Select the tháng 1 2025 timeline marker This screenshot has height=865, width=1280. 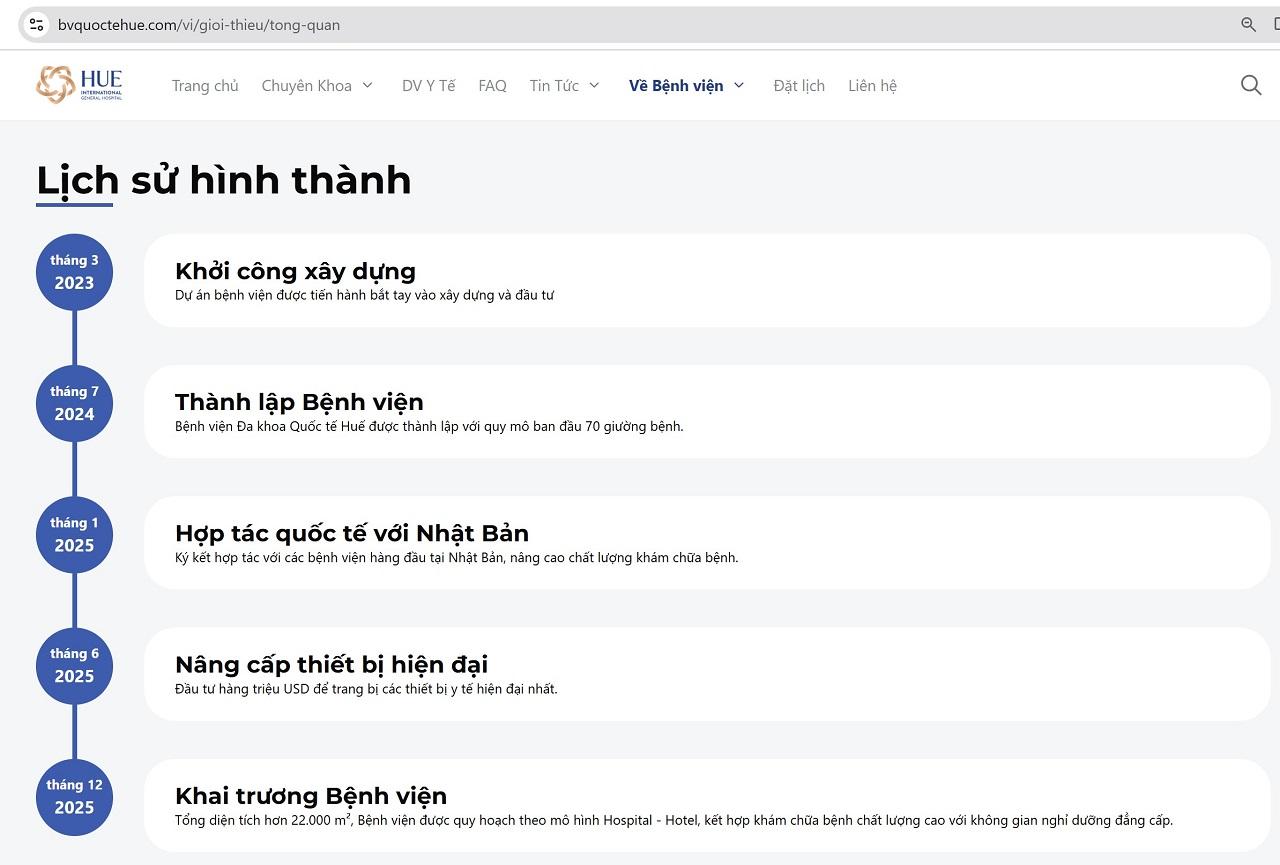coord(74,534)
